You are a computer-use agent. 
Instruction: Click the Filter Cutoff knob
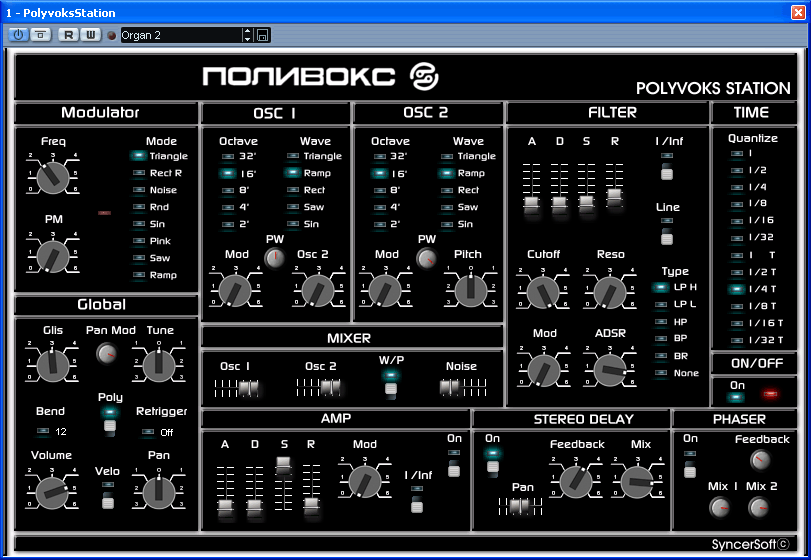[543, 293]
